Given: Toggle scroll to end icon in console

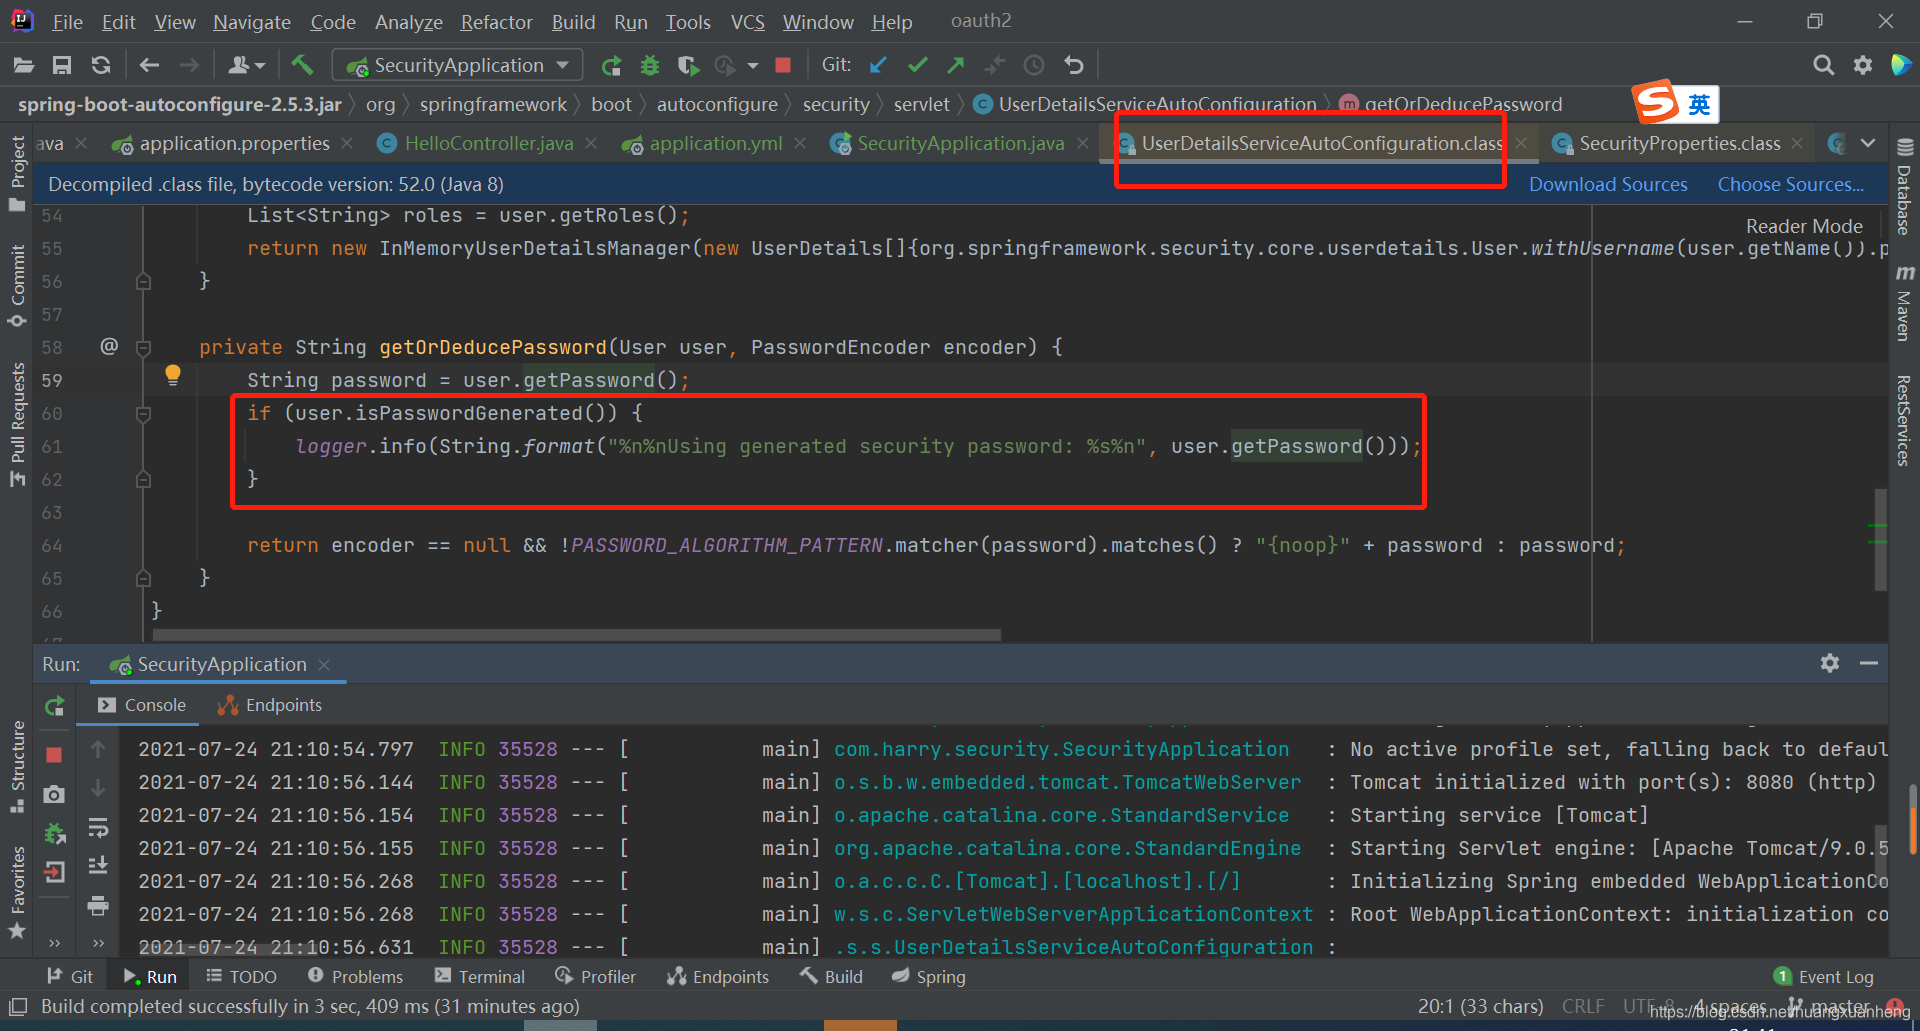Looking at the screenshot, I should [98, 865].
